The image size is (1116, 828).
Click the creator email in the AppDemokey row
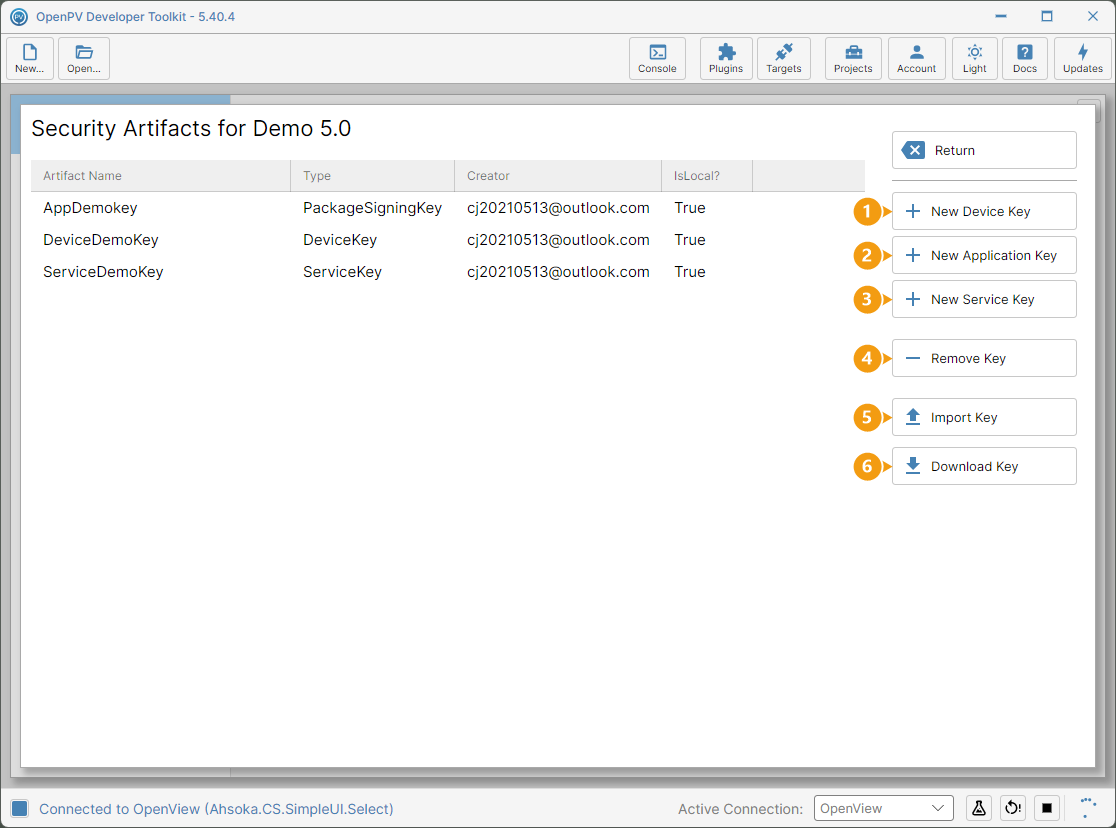(x=558, y=208)
